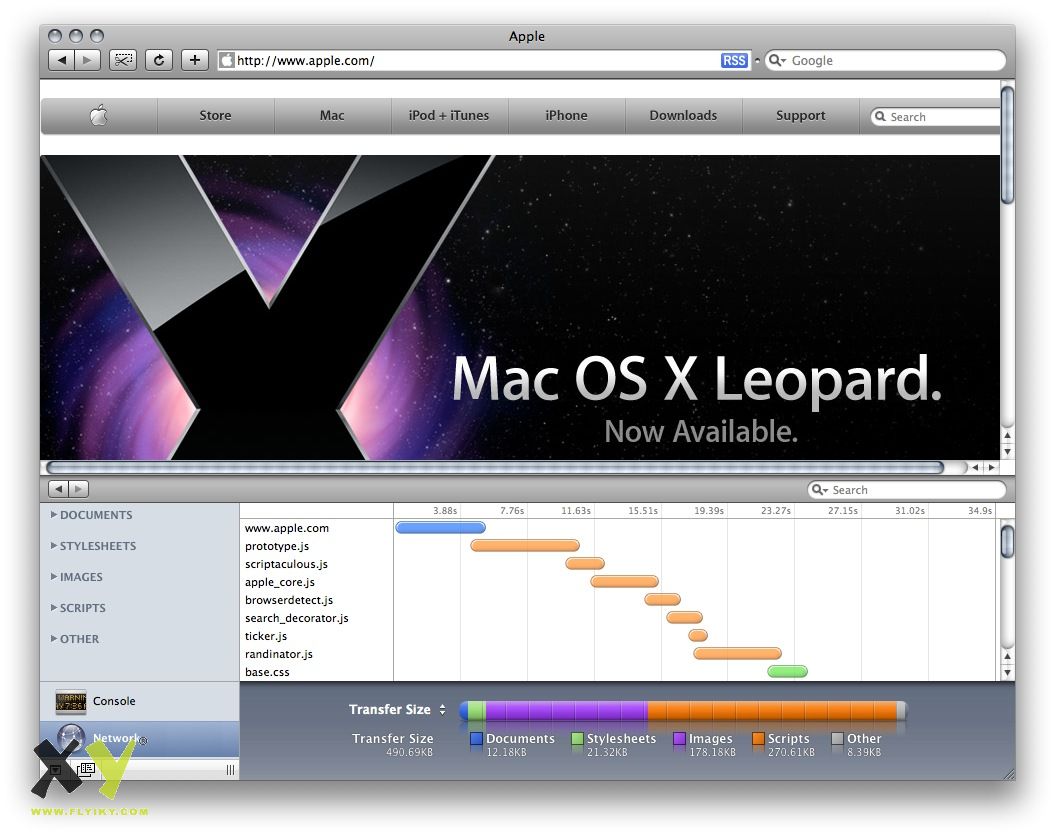Open the Downloads tab
Viewport: 1055px width, 835px height.
click(684, 116)
